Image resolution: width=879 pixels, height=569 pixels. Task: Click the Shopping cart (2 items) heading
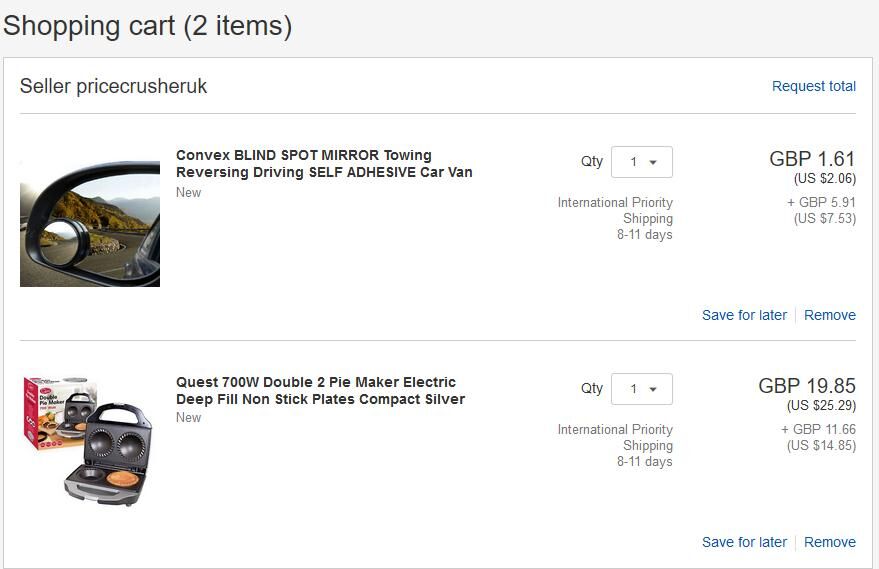coord(148,26)
